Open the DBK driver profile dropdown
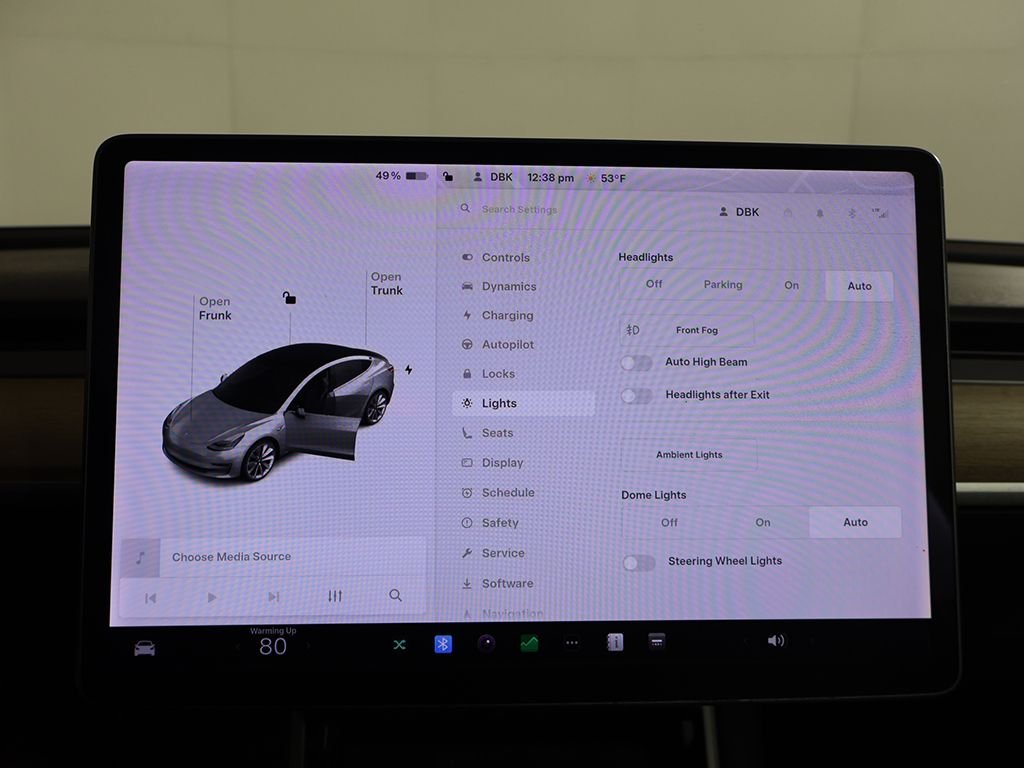Viewport: 1024px width, 768px height. pos(739,212)
